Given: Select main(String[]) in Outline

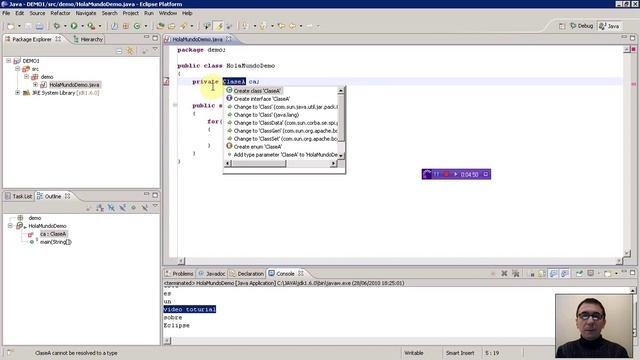Looking at the screenshot, I should pyautogui.click(x=56, y=242).
